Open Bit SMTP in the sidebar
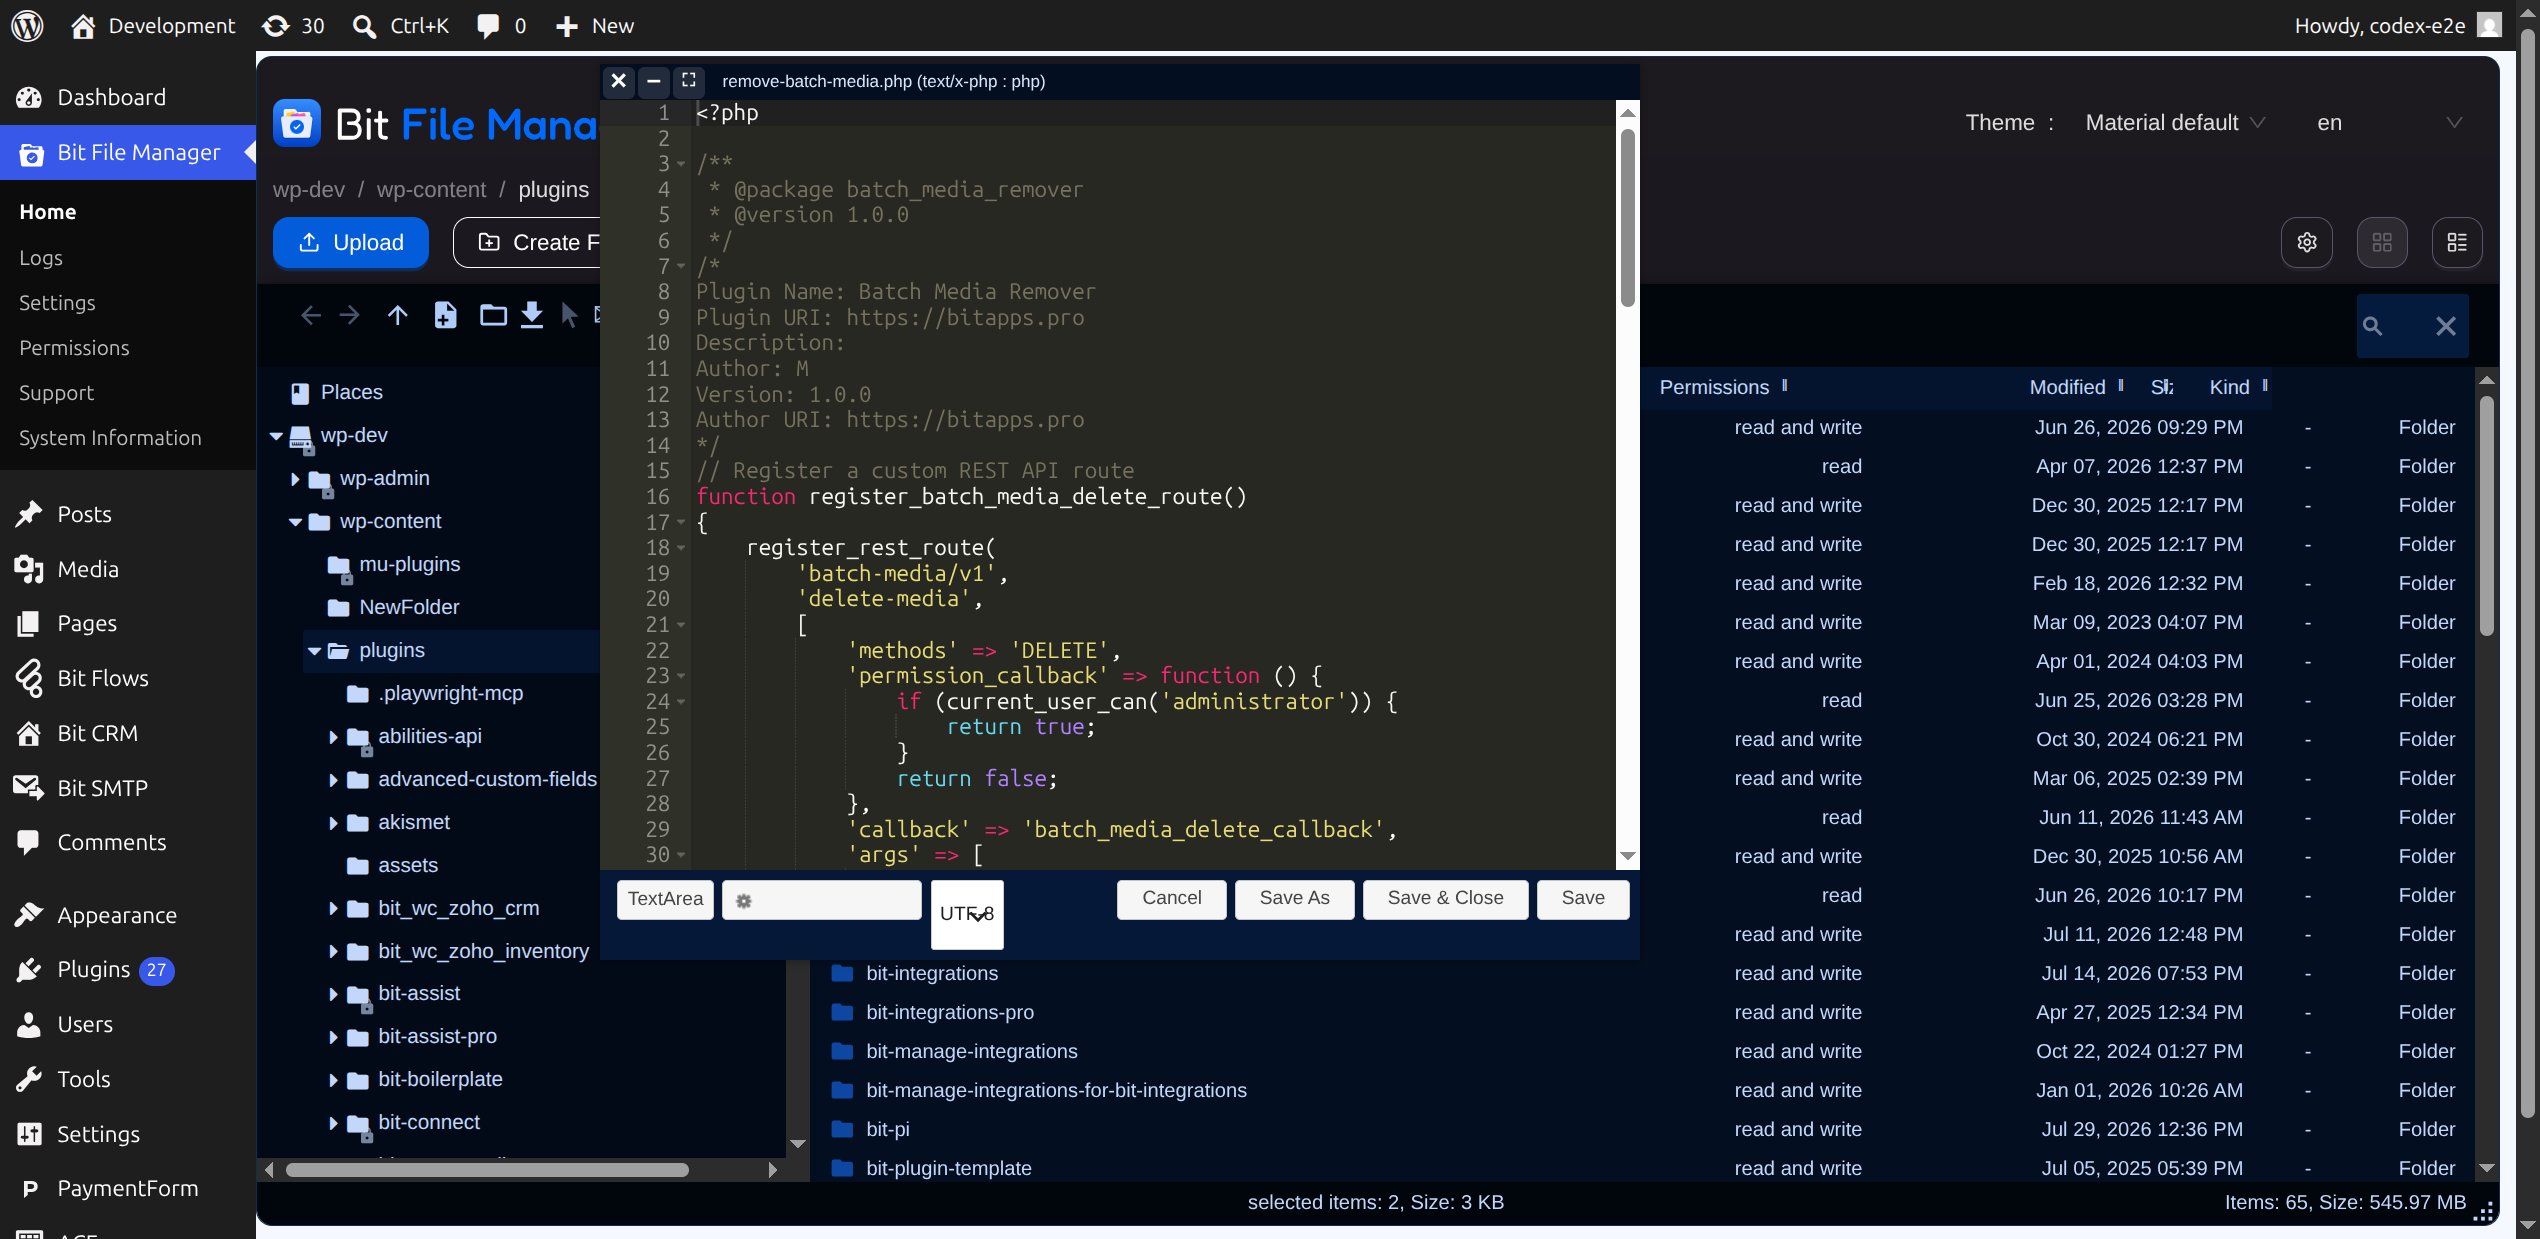This screenshot has height=1239, width=2540. click(102, 788)
